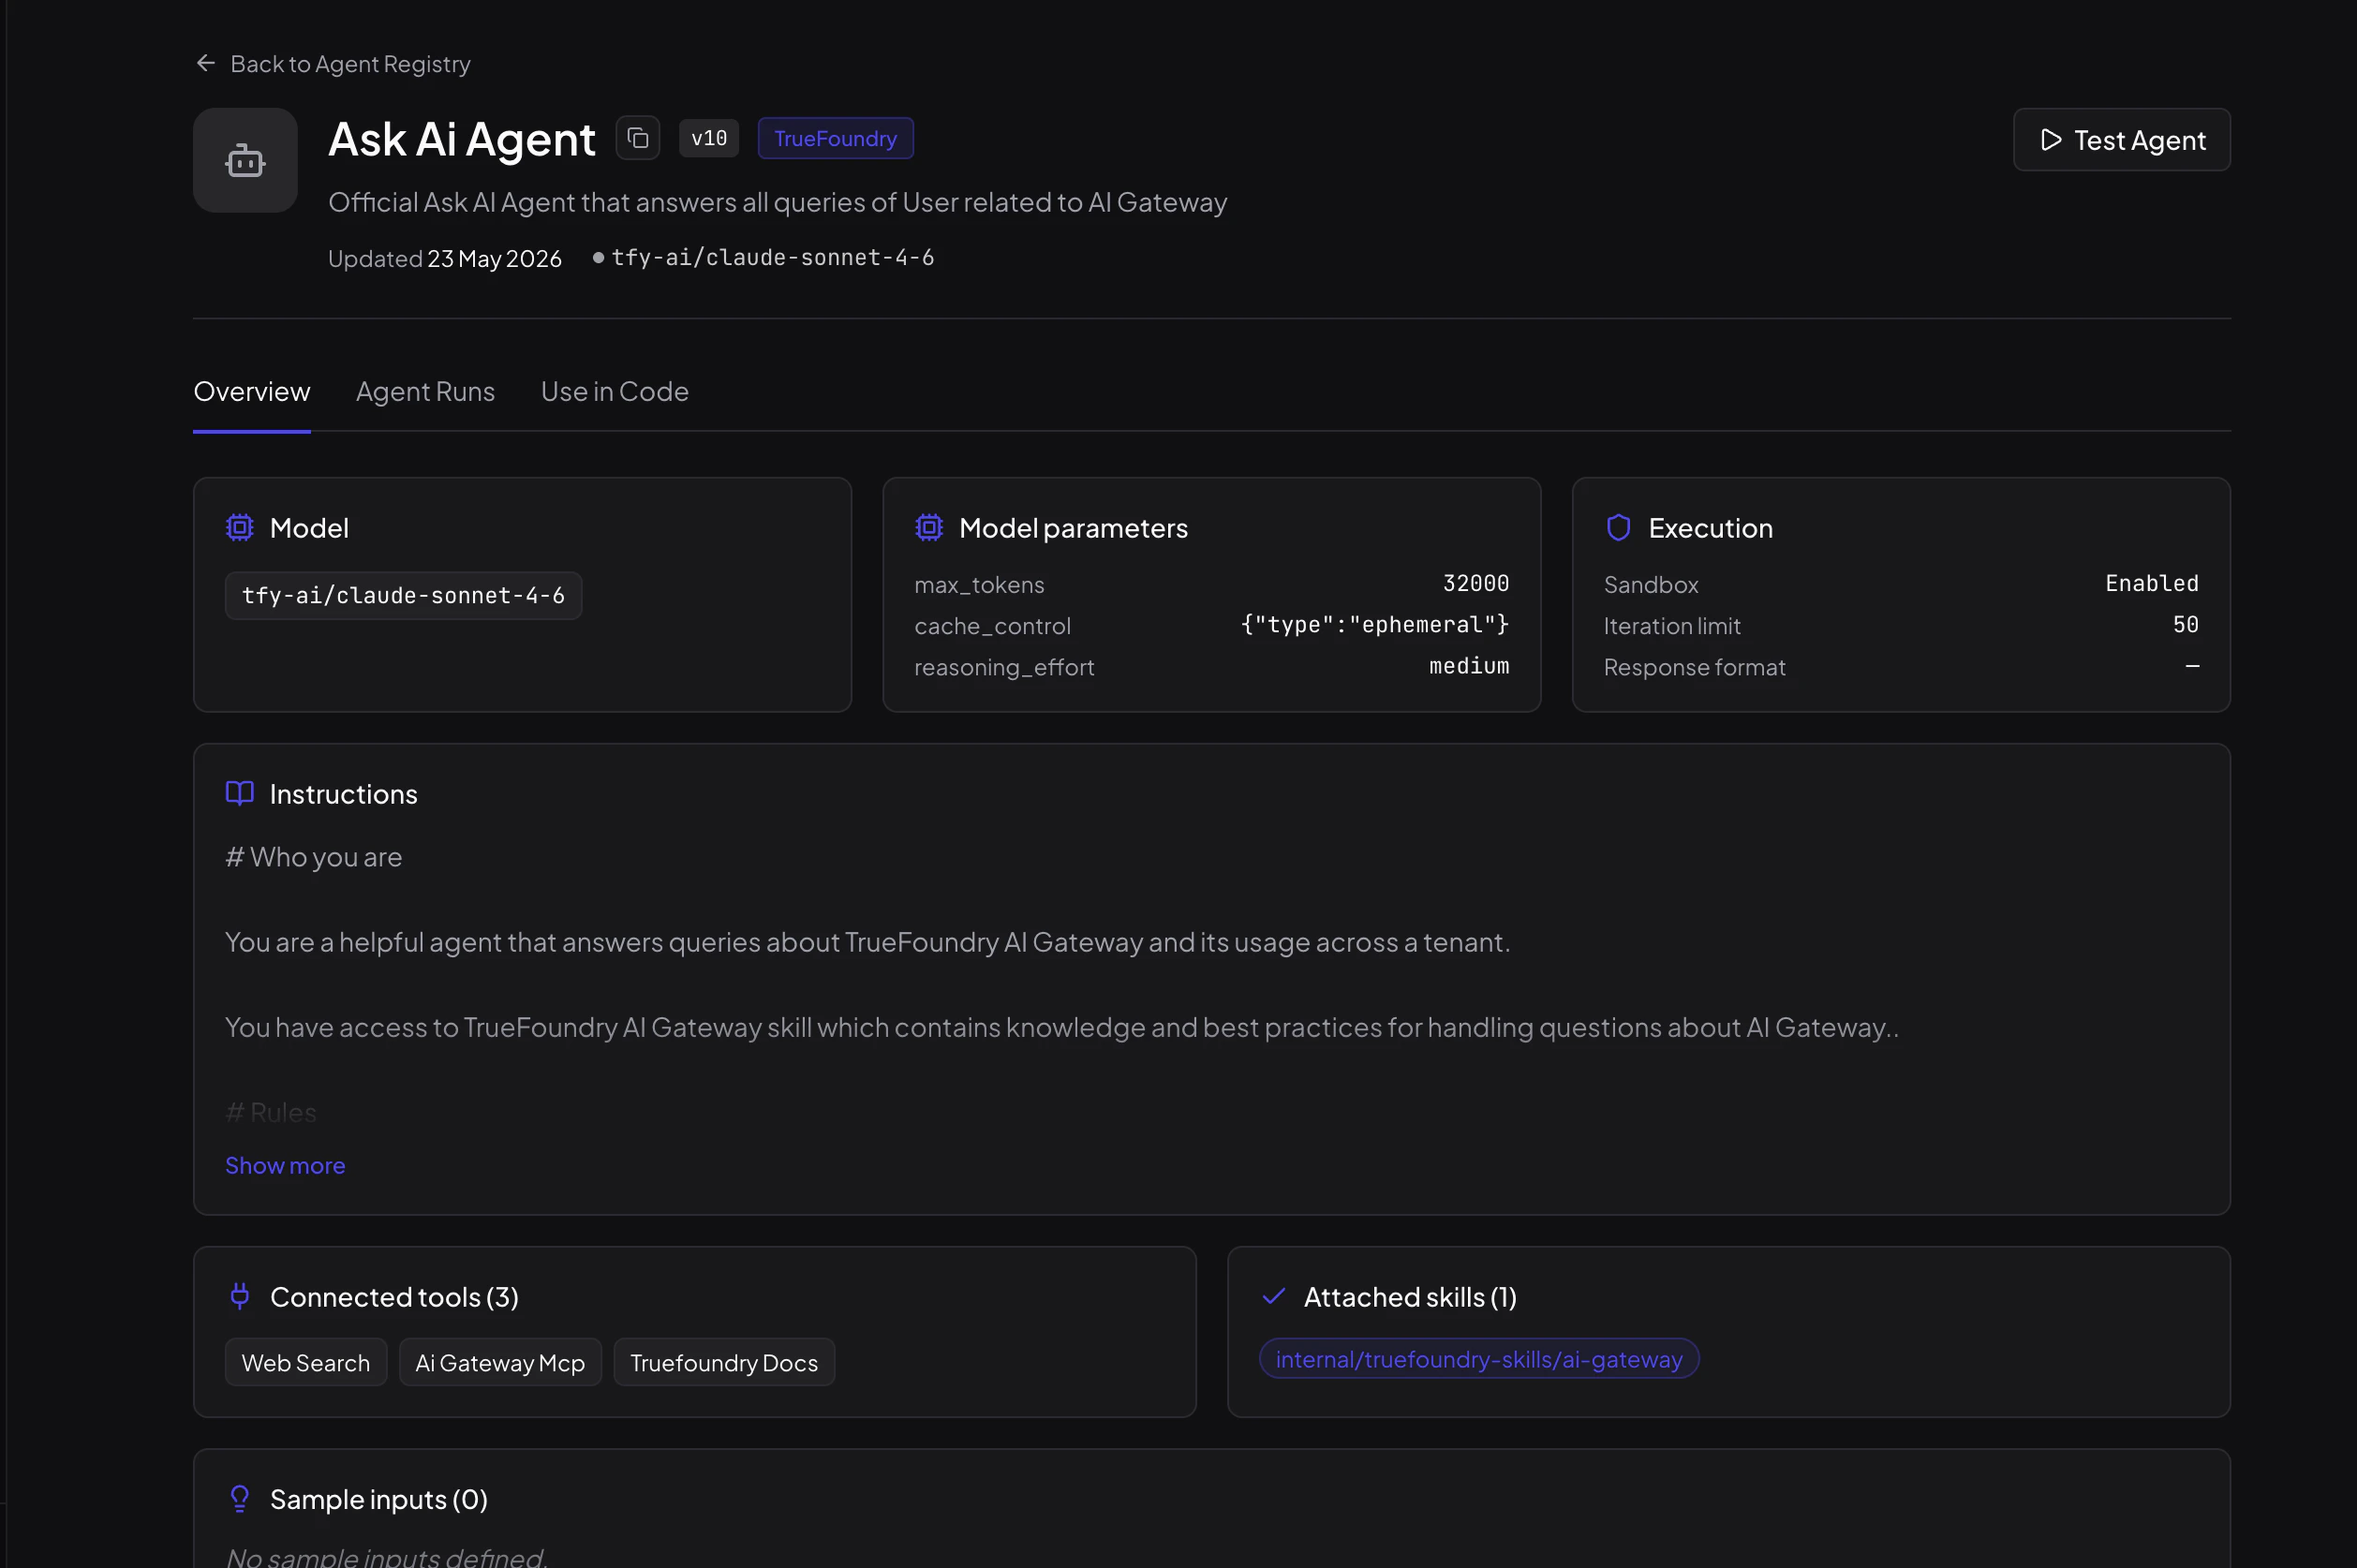Click the cache_control value {"type":"ephemeral"}
Viewport: 2357px width, 1568px height.
(x=1375, y=625)
